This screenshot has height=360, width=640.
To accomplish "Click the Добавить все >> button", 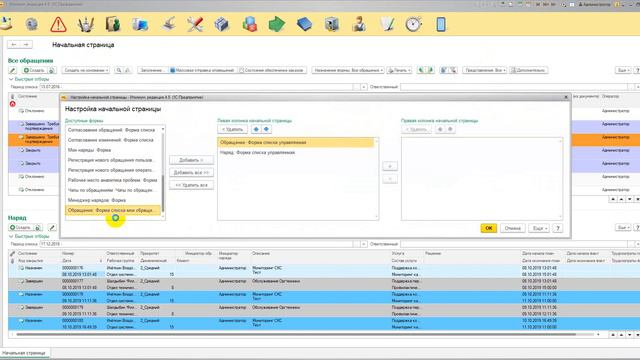I will (191, 173).
